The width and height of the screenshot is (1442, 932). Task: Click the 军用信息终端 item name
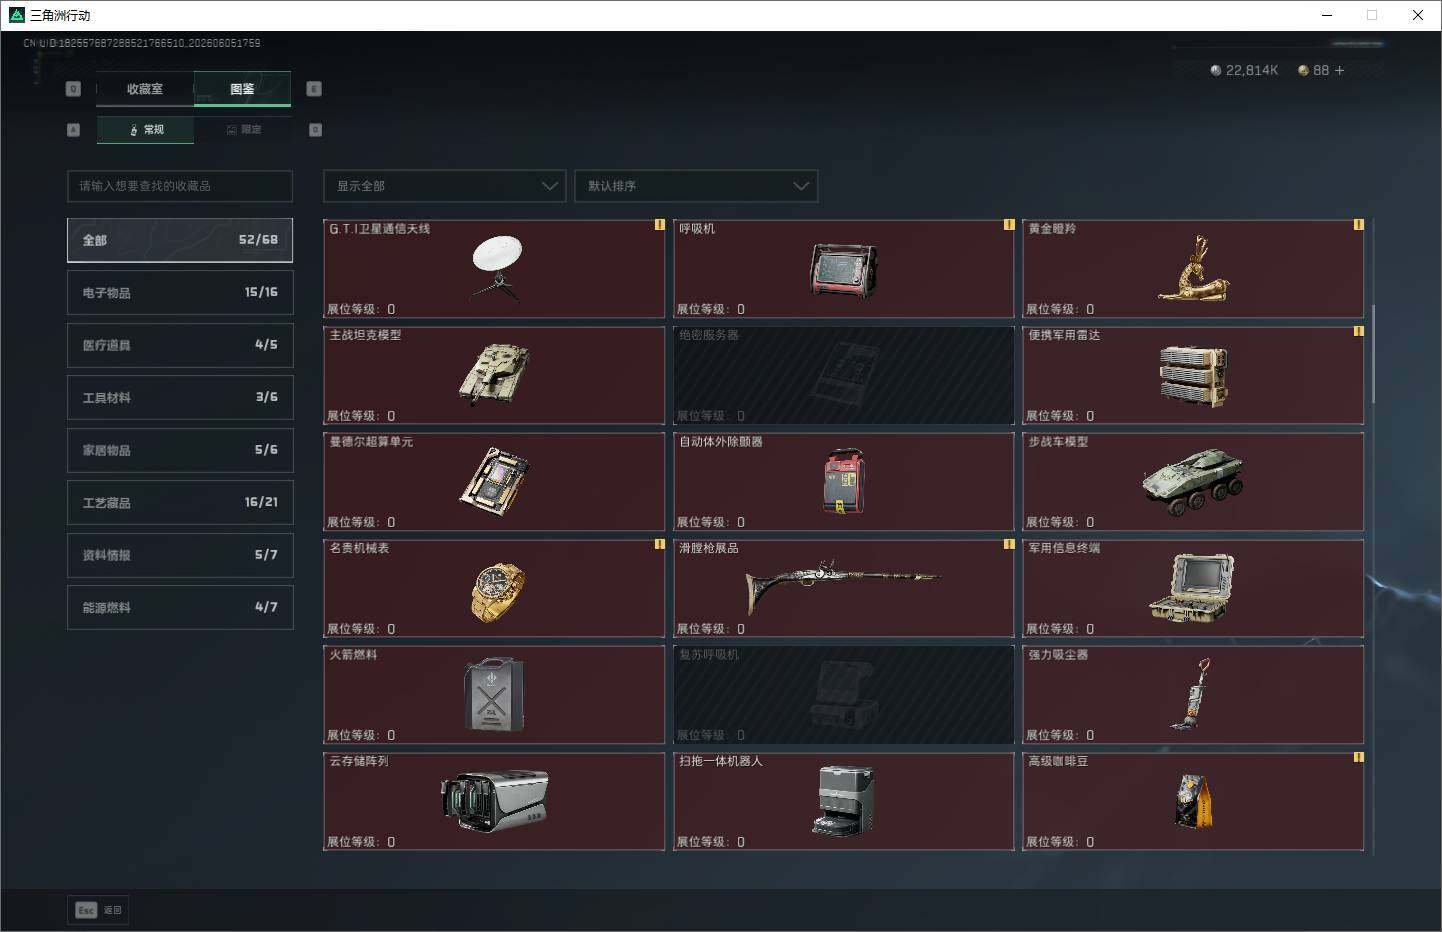[x=1064, y=548]
